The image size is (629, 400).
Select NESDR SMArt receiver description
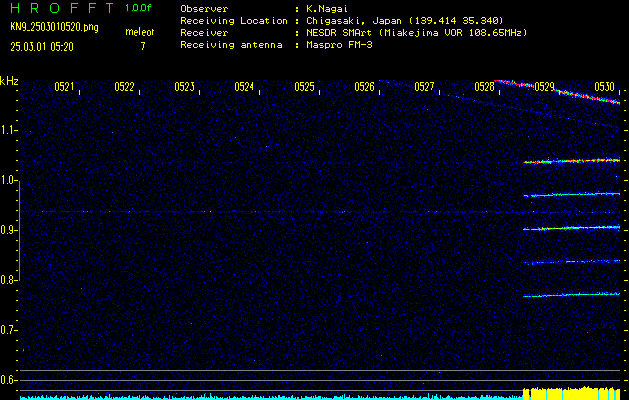(x=416, y=33)
